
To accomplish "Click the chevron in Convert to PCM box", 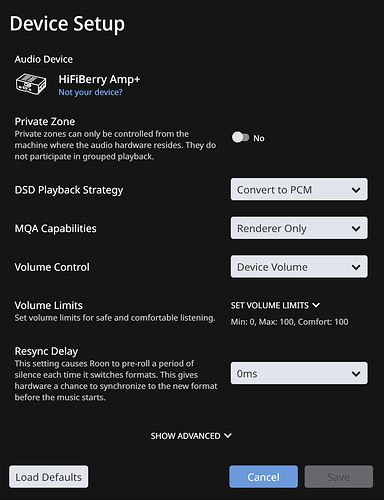I will click(x=356, y=190).
